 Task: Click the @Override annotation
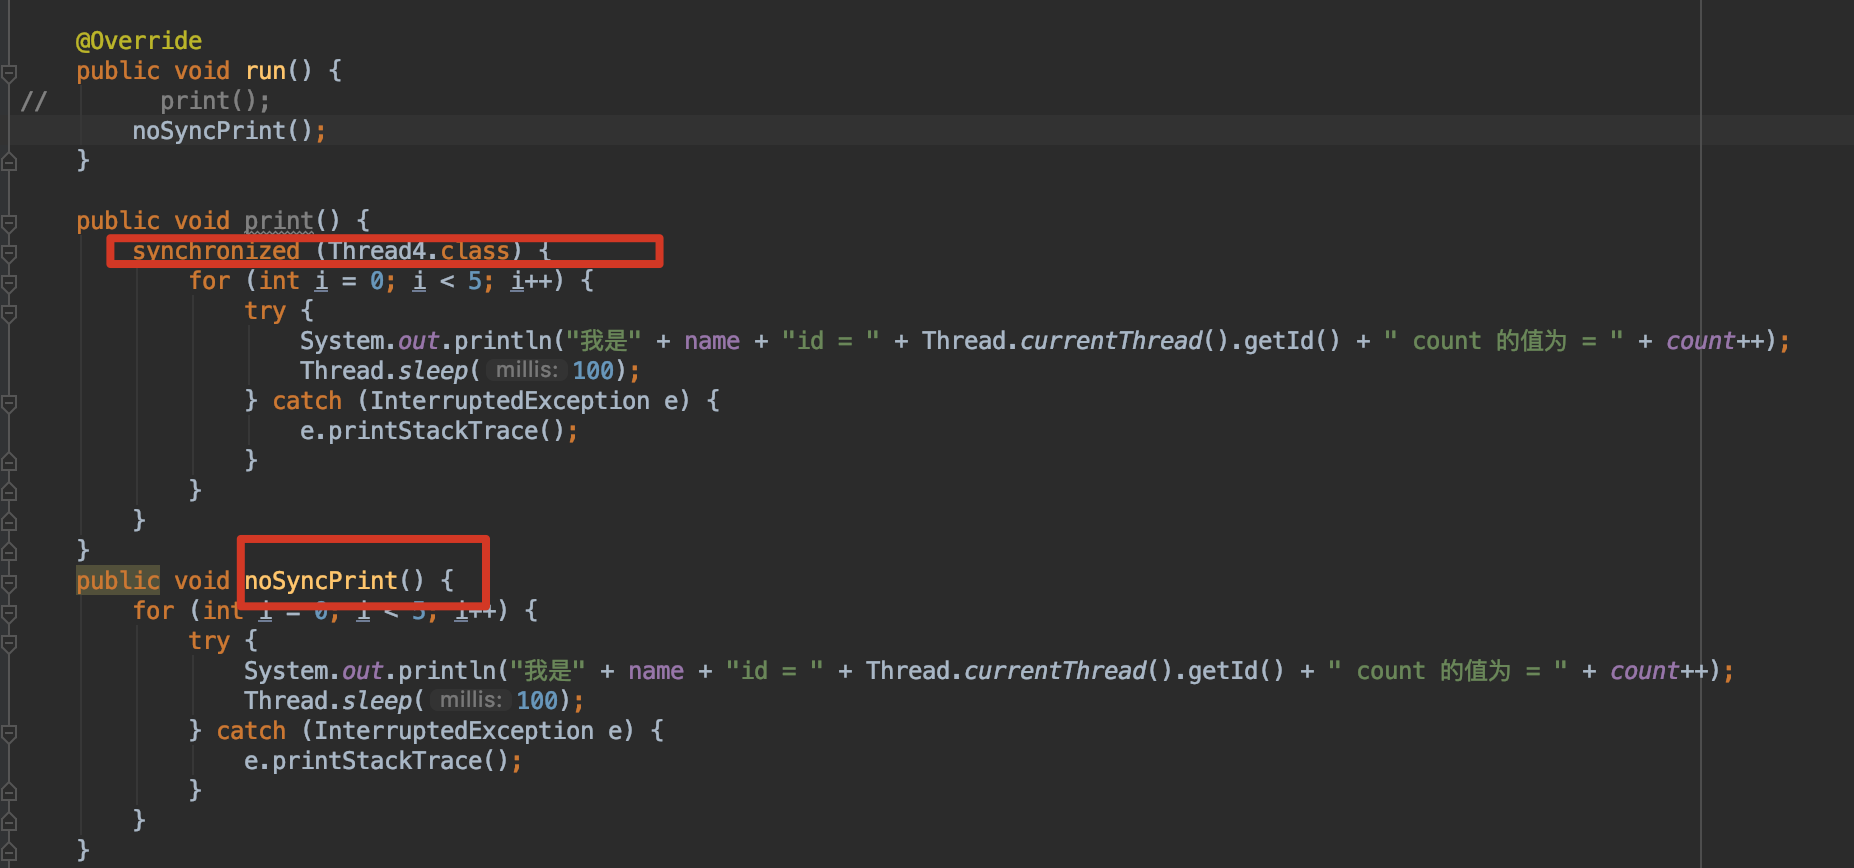click(x=138, y=41)
